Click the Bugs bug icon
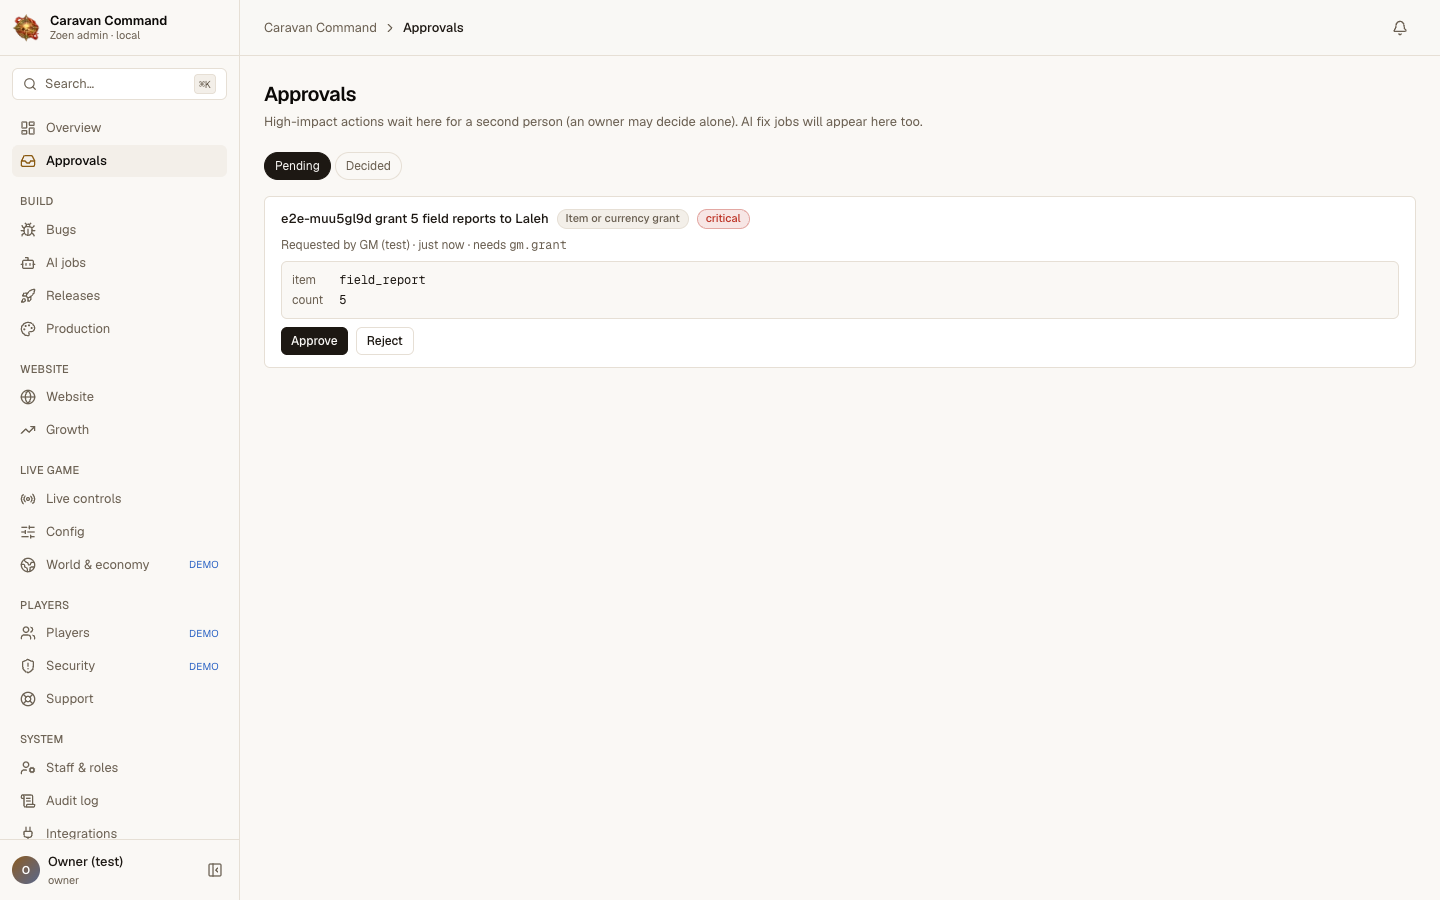1440x900 pixels. (x=28, y=230)
